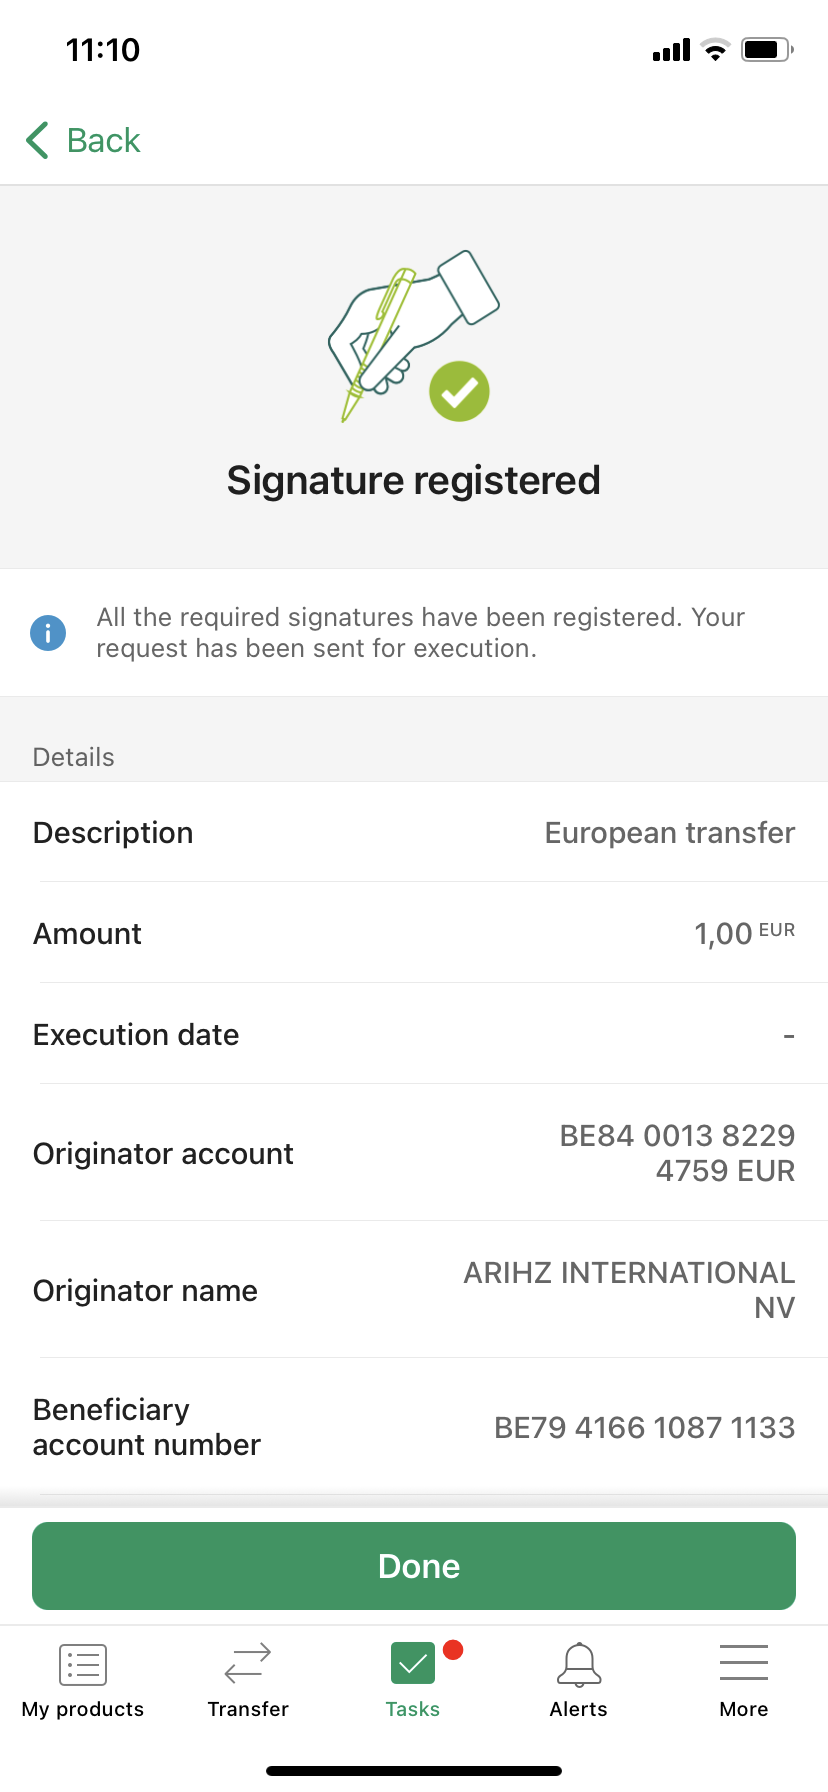This screenshot has width=828, height=1792.
Task: Go back using the Back label
Action: click(104, 140)
